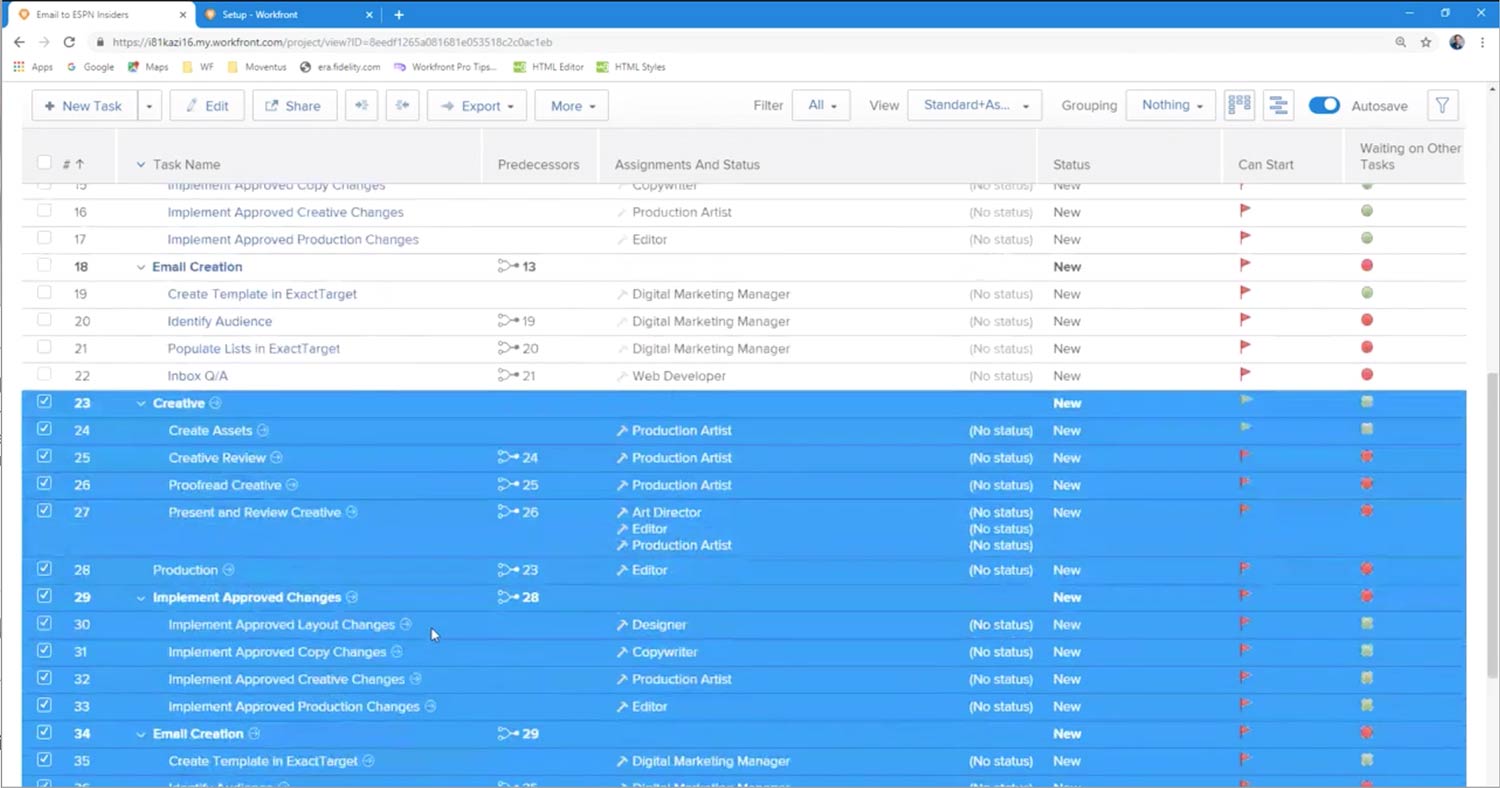This screenshot has height=788, width=1500.
Task: Click red waiting dot for Inbox Q/A row
Action: (x=1367, y=375)
